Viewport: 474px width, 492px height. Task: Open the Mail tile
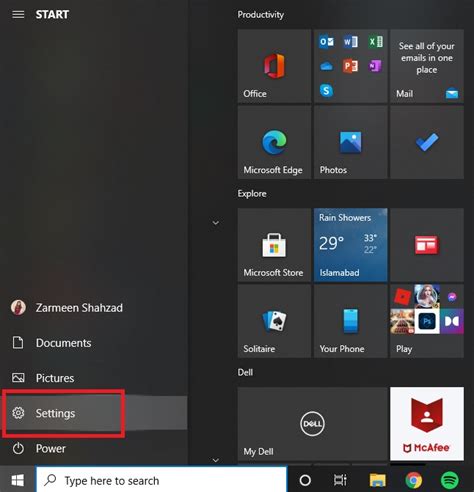click(427, 66)
